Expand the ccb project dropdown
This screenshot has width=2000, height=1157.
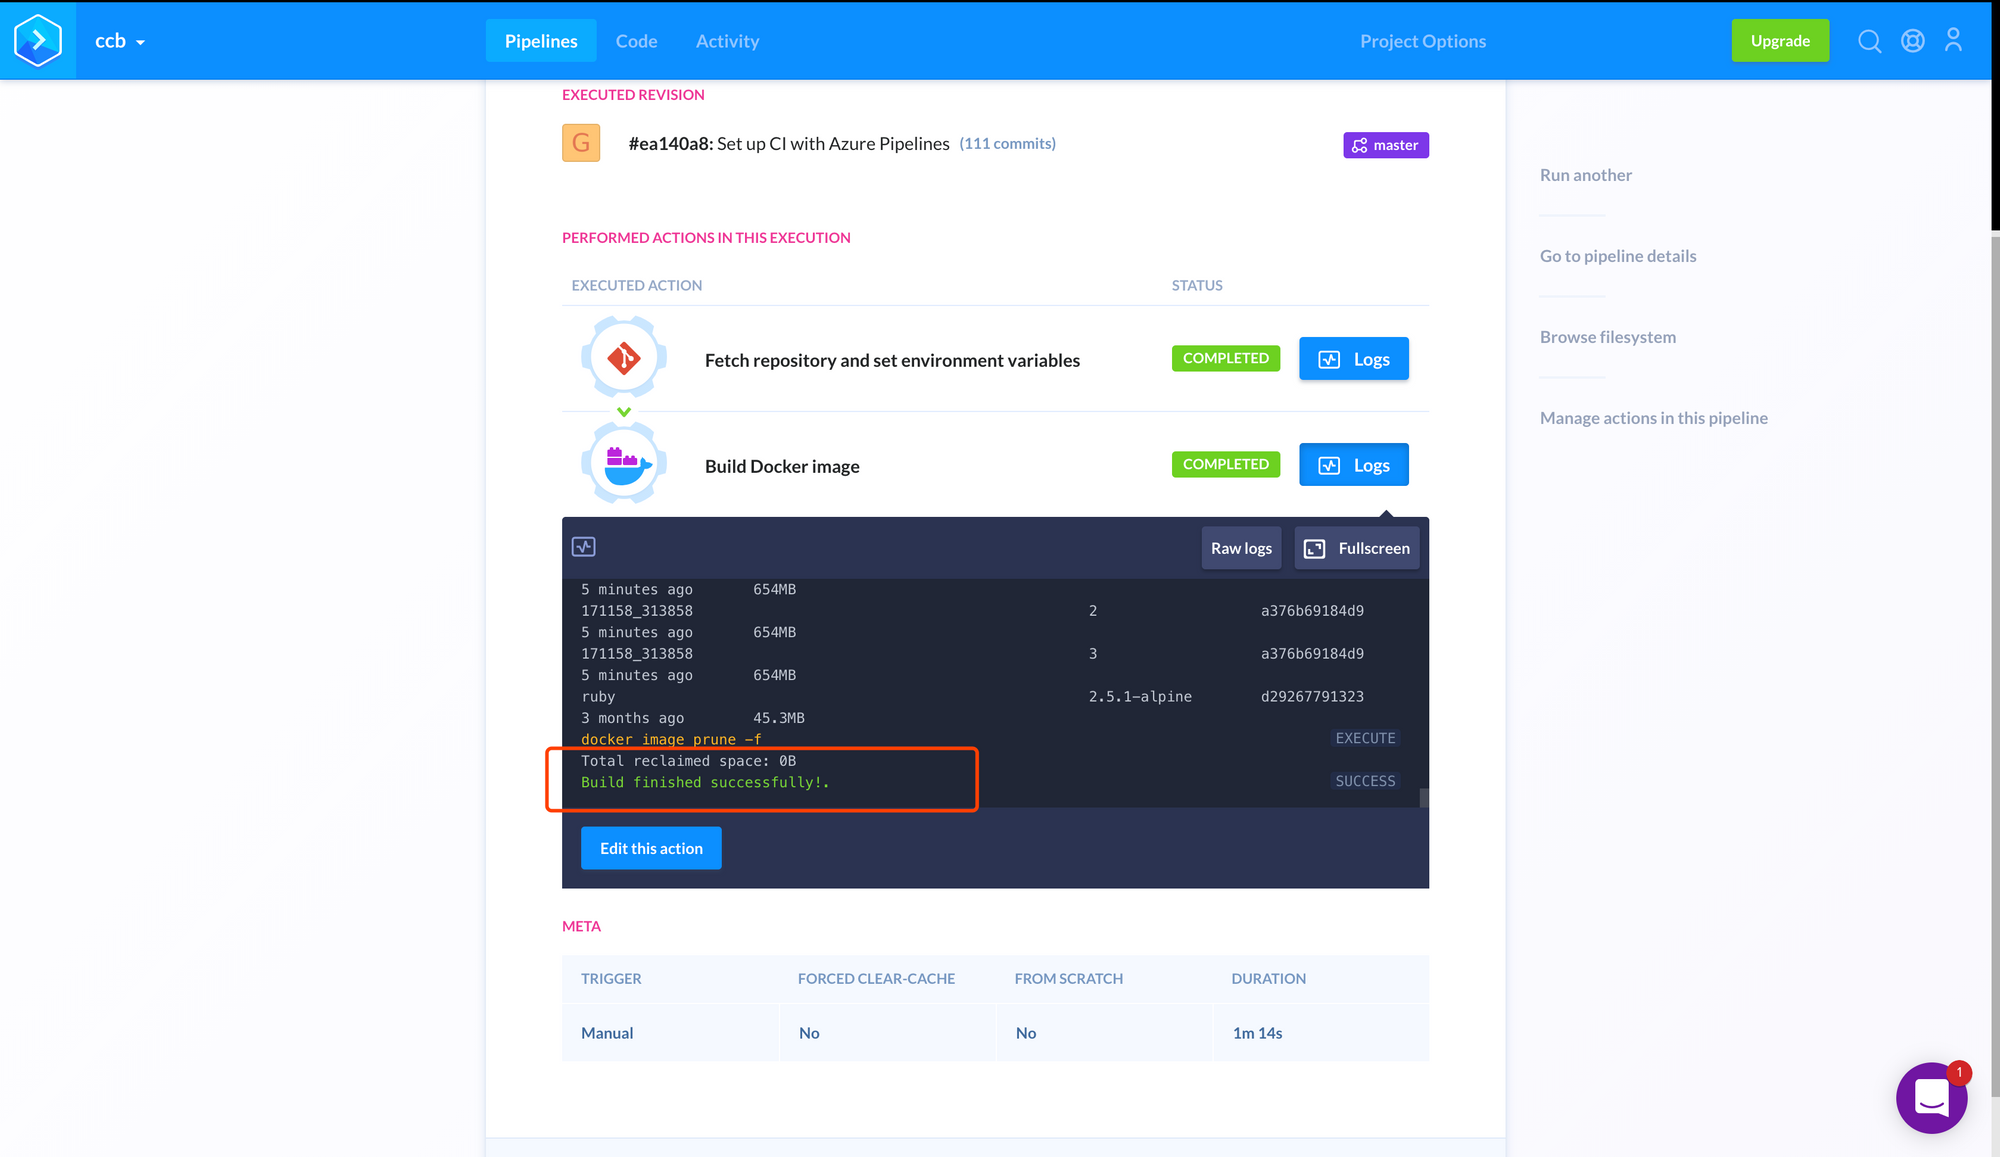[x=120, y=41]
